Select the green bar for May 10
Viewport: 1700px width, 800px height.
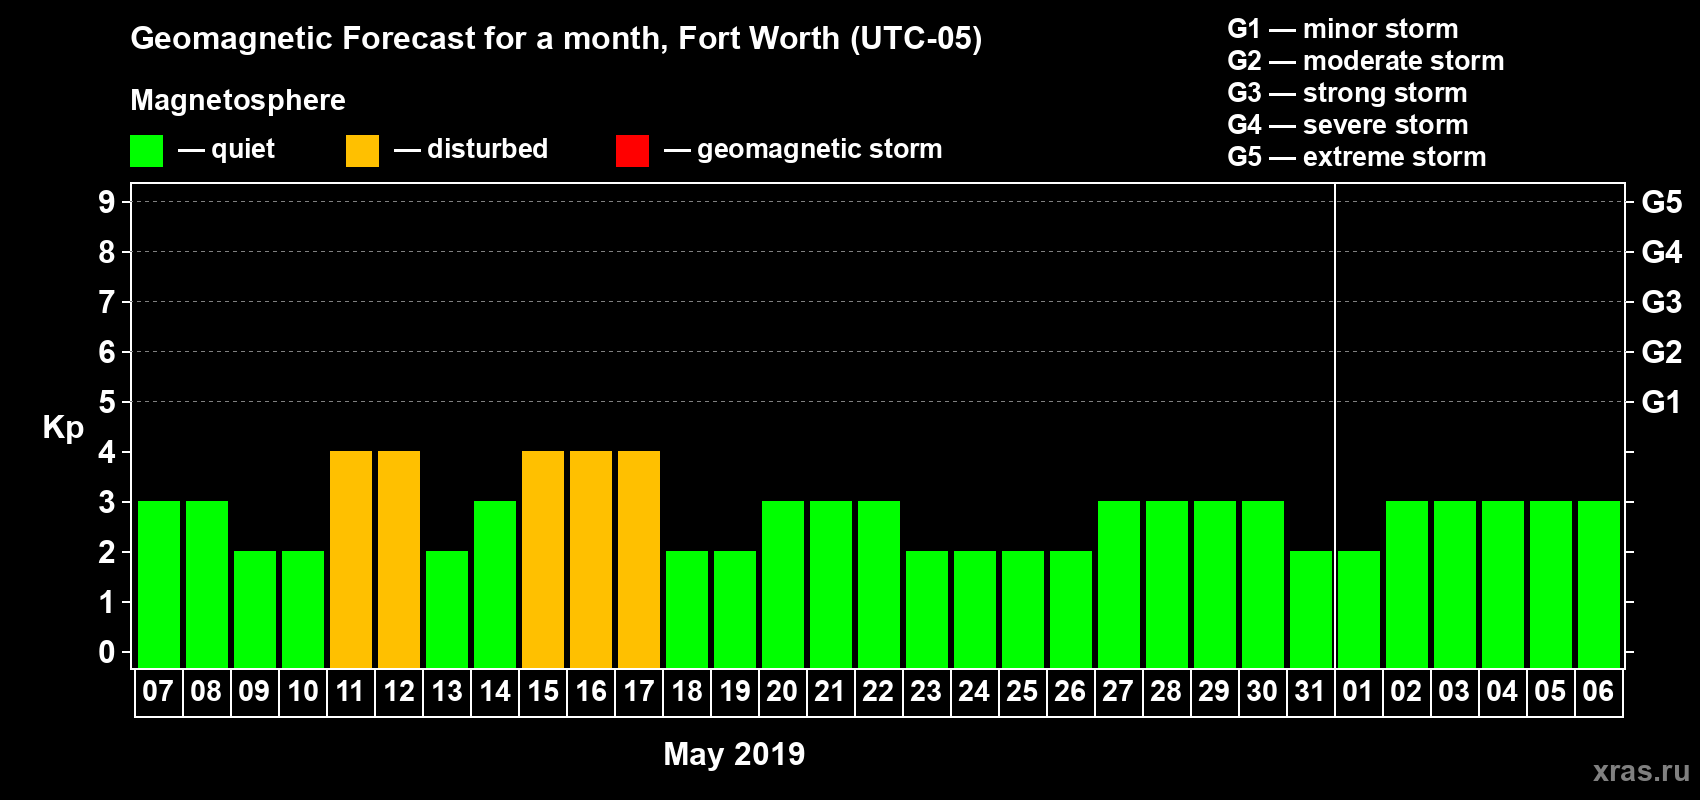click(x=303, y=610)
